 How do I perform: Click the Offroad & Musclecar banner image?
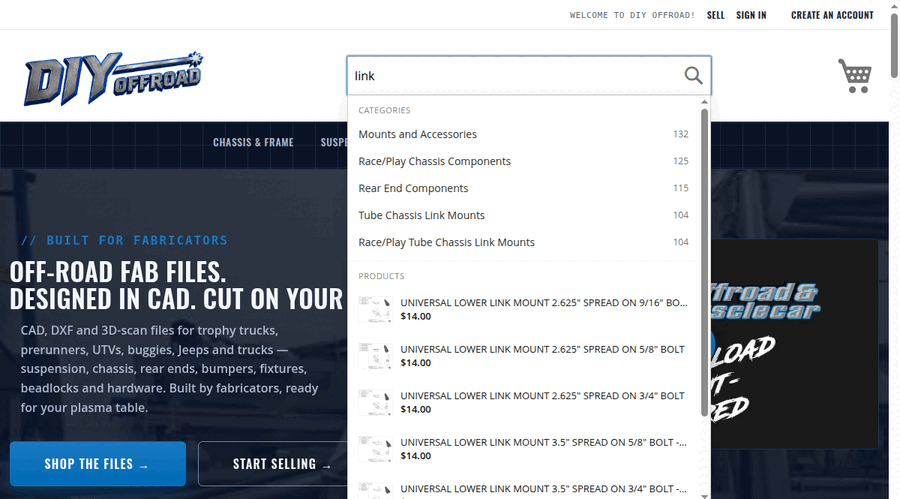tap(794, 343)
